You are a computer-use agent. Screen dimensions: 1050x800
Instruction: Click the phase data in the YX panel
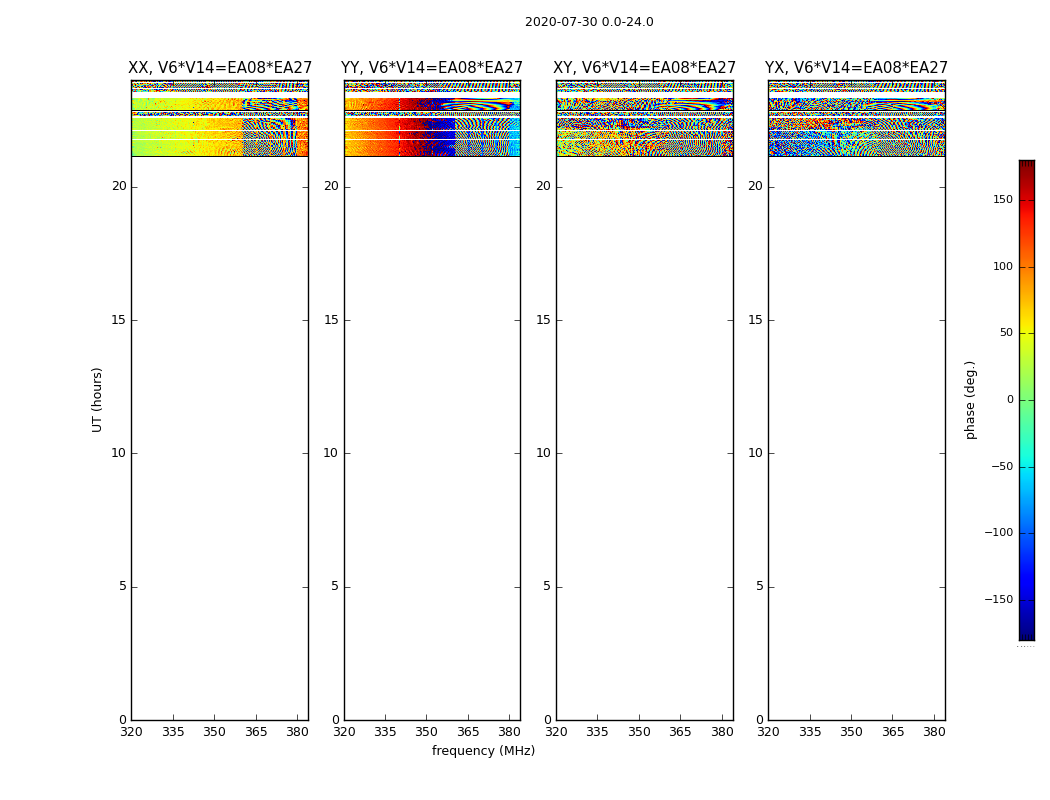(856, 125)
